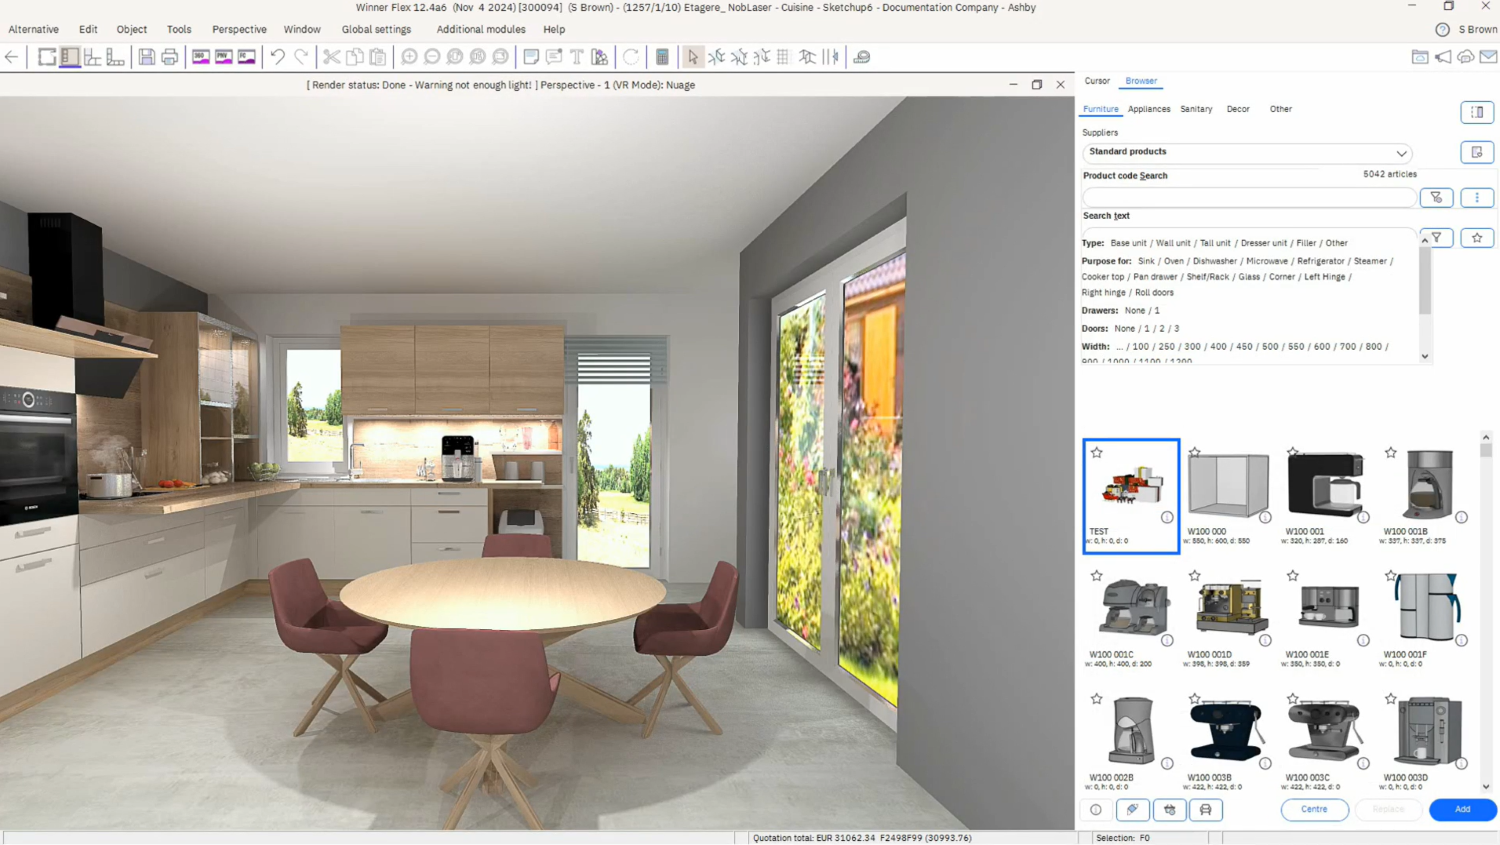Click the Centre button

pyautogui.click(x=1314, y=810)
